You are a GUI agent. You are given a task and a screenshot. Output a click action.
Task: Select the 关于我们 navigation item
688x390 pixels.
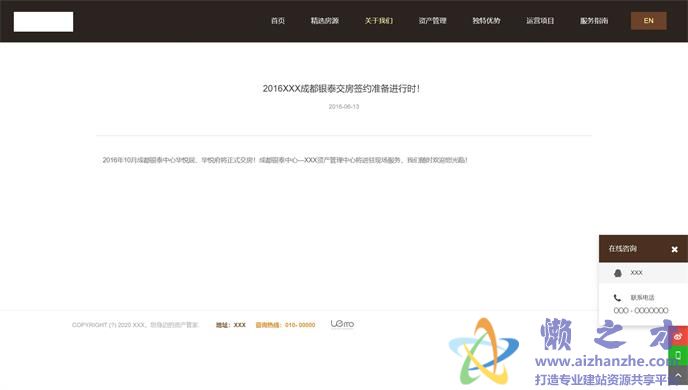[379, 21]
